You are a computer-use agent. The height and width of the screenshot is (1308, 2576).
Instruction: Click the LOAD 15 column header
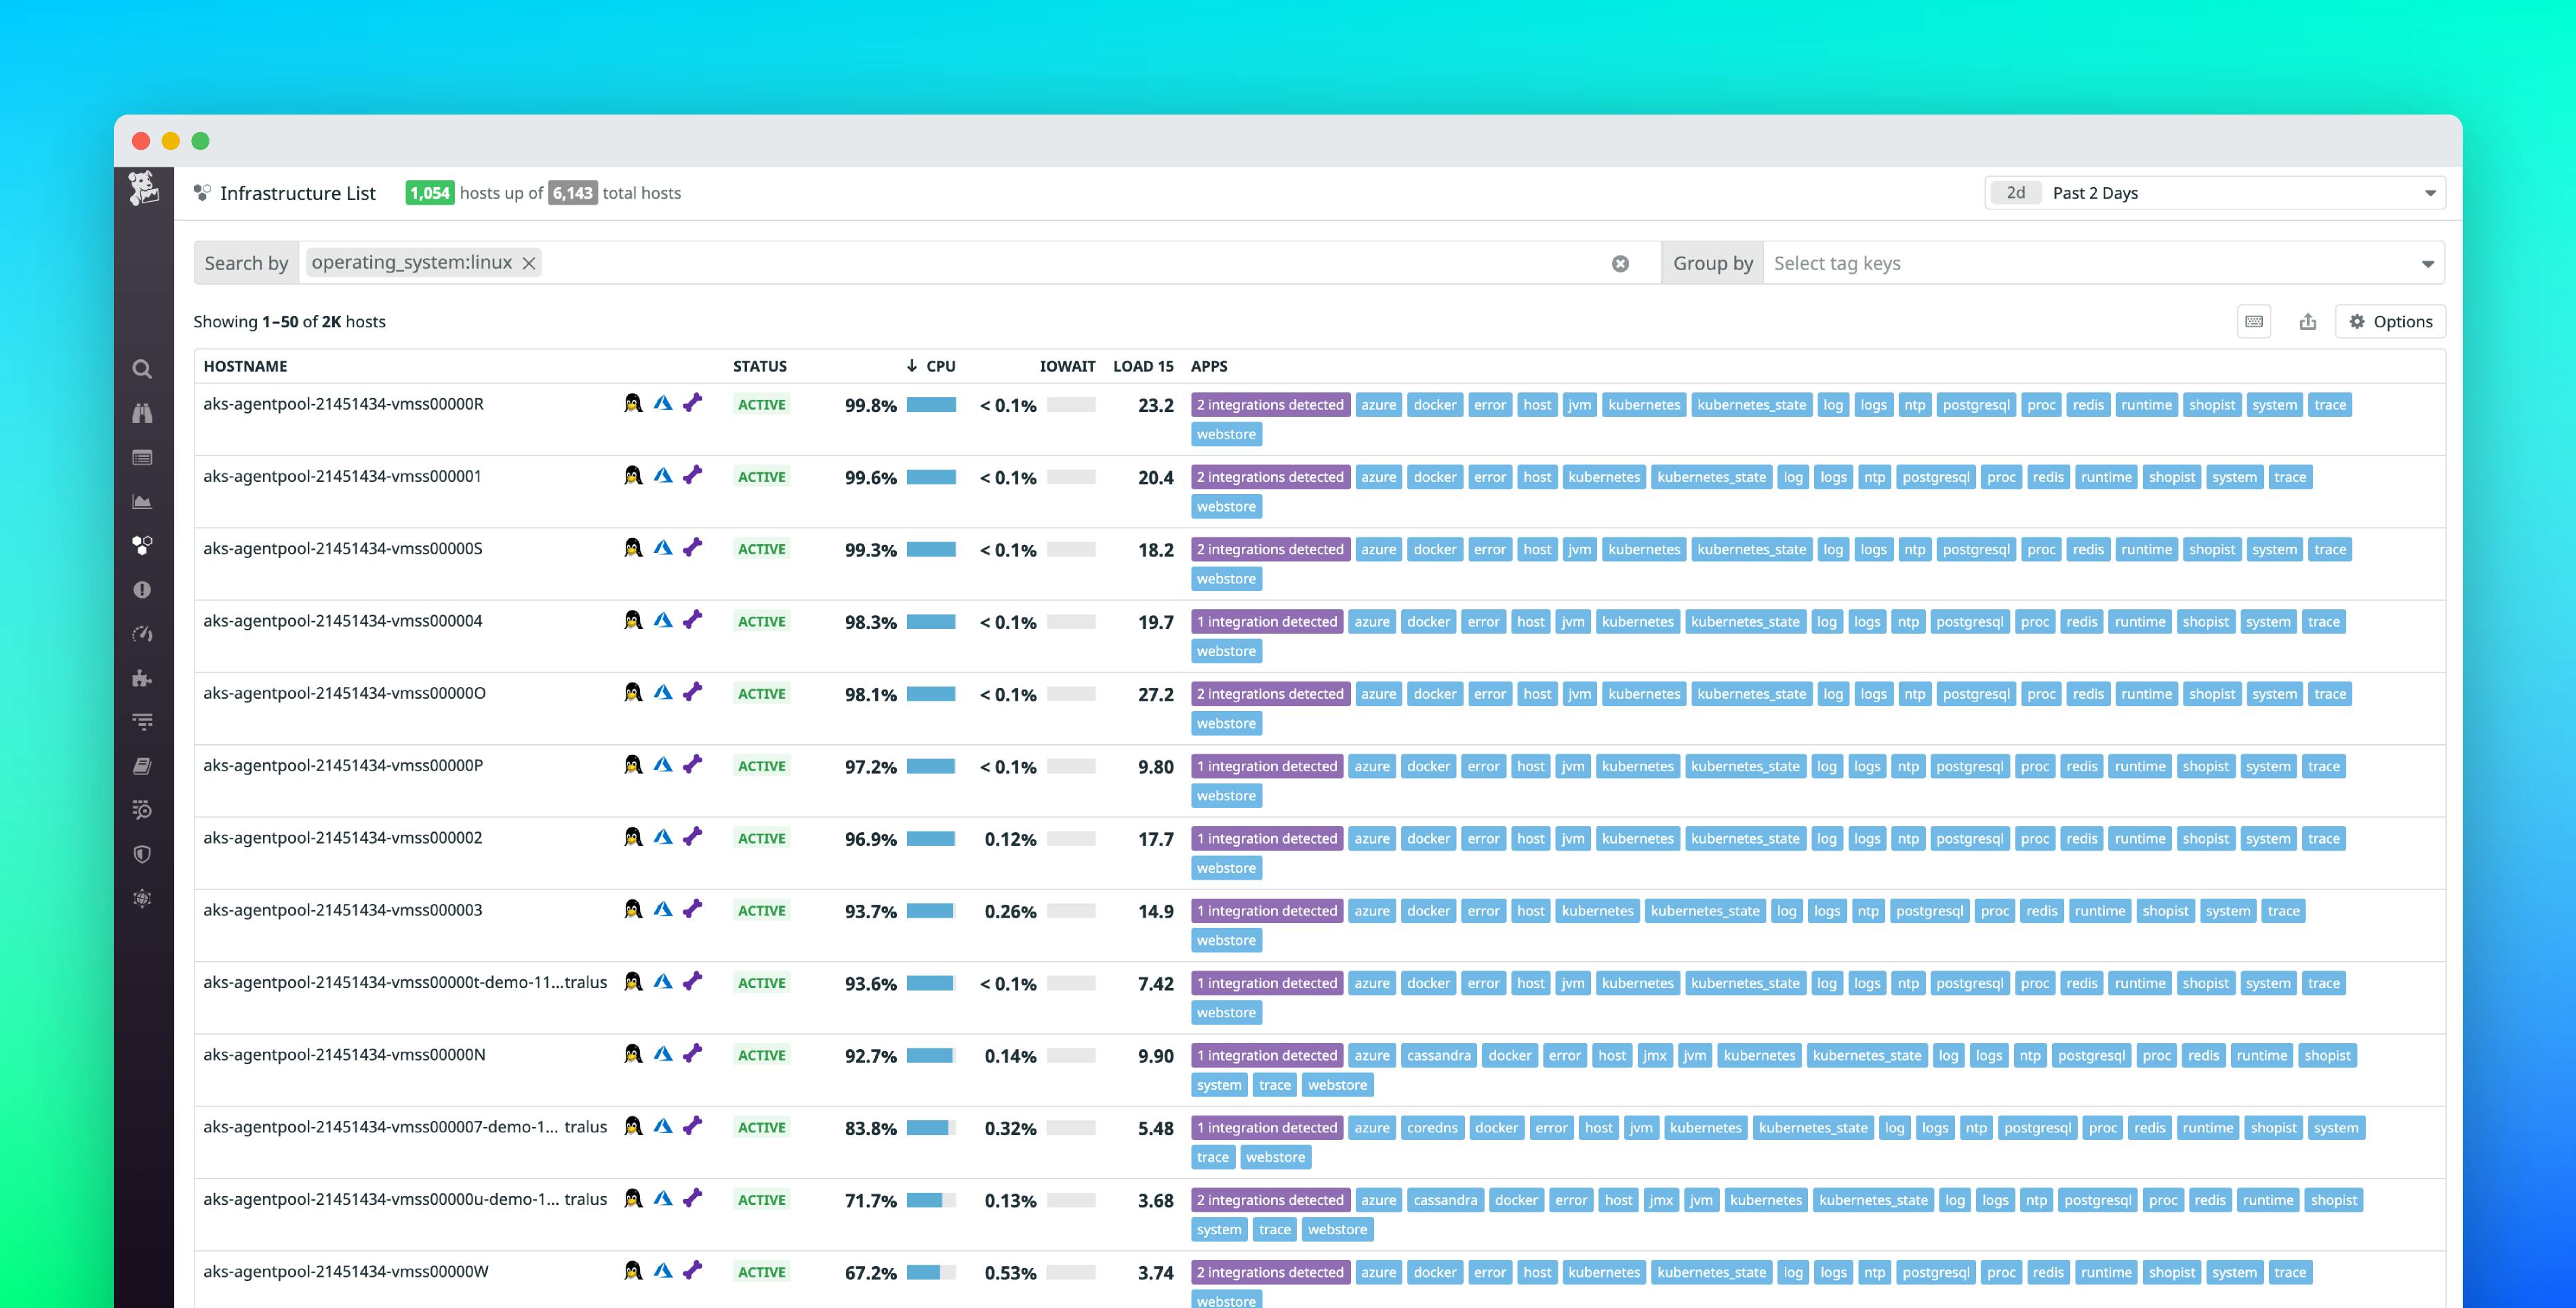[x=1143, y=366]
